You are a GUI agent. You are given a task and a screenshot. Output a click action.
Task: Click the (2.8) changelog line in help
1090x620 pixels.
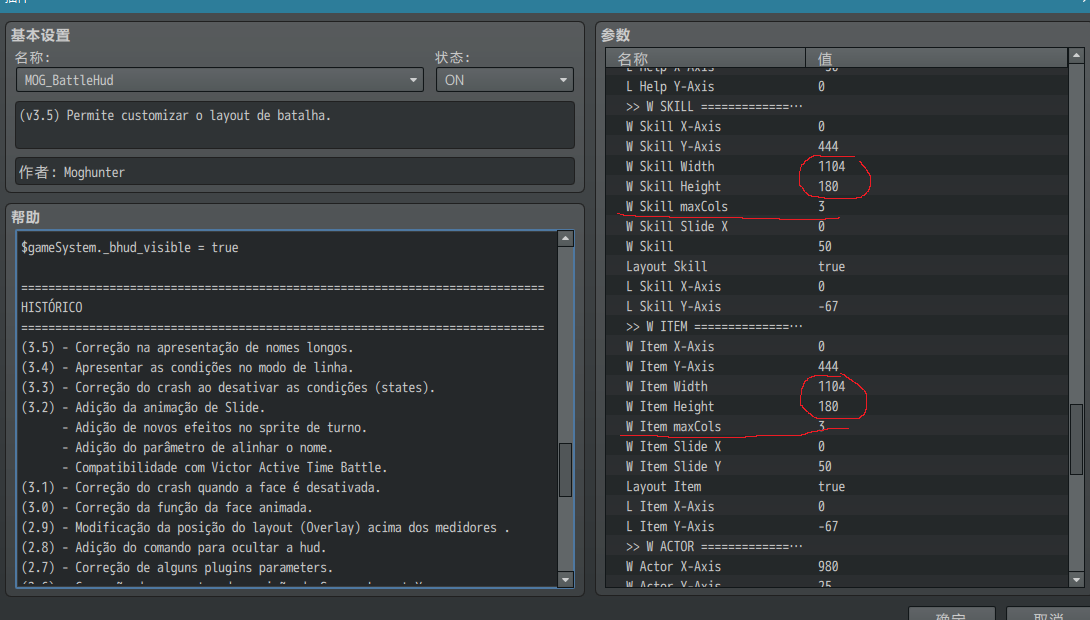(x=174, y=548)
